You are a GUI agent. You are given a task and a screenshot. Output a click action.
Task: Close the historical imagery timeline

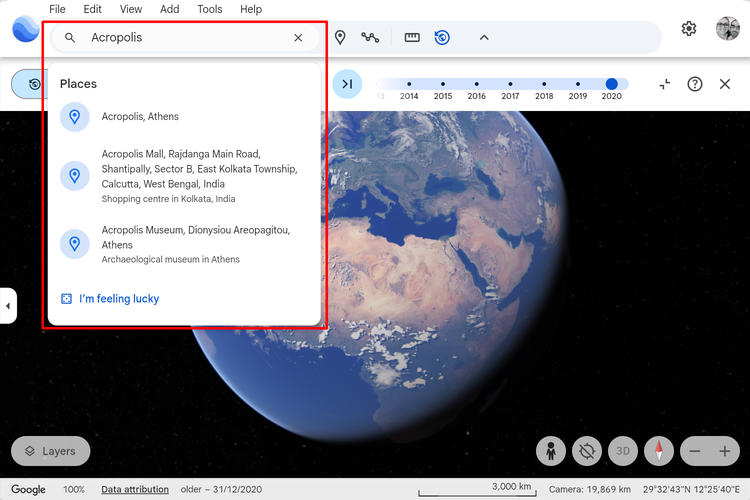point(725,84)
